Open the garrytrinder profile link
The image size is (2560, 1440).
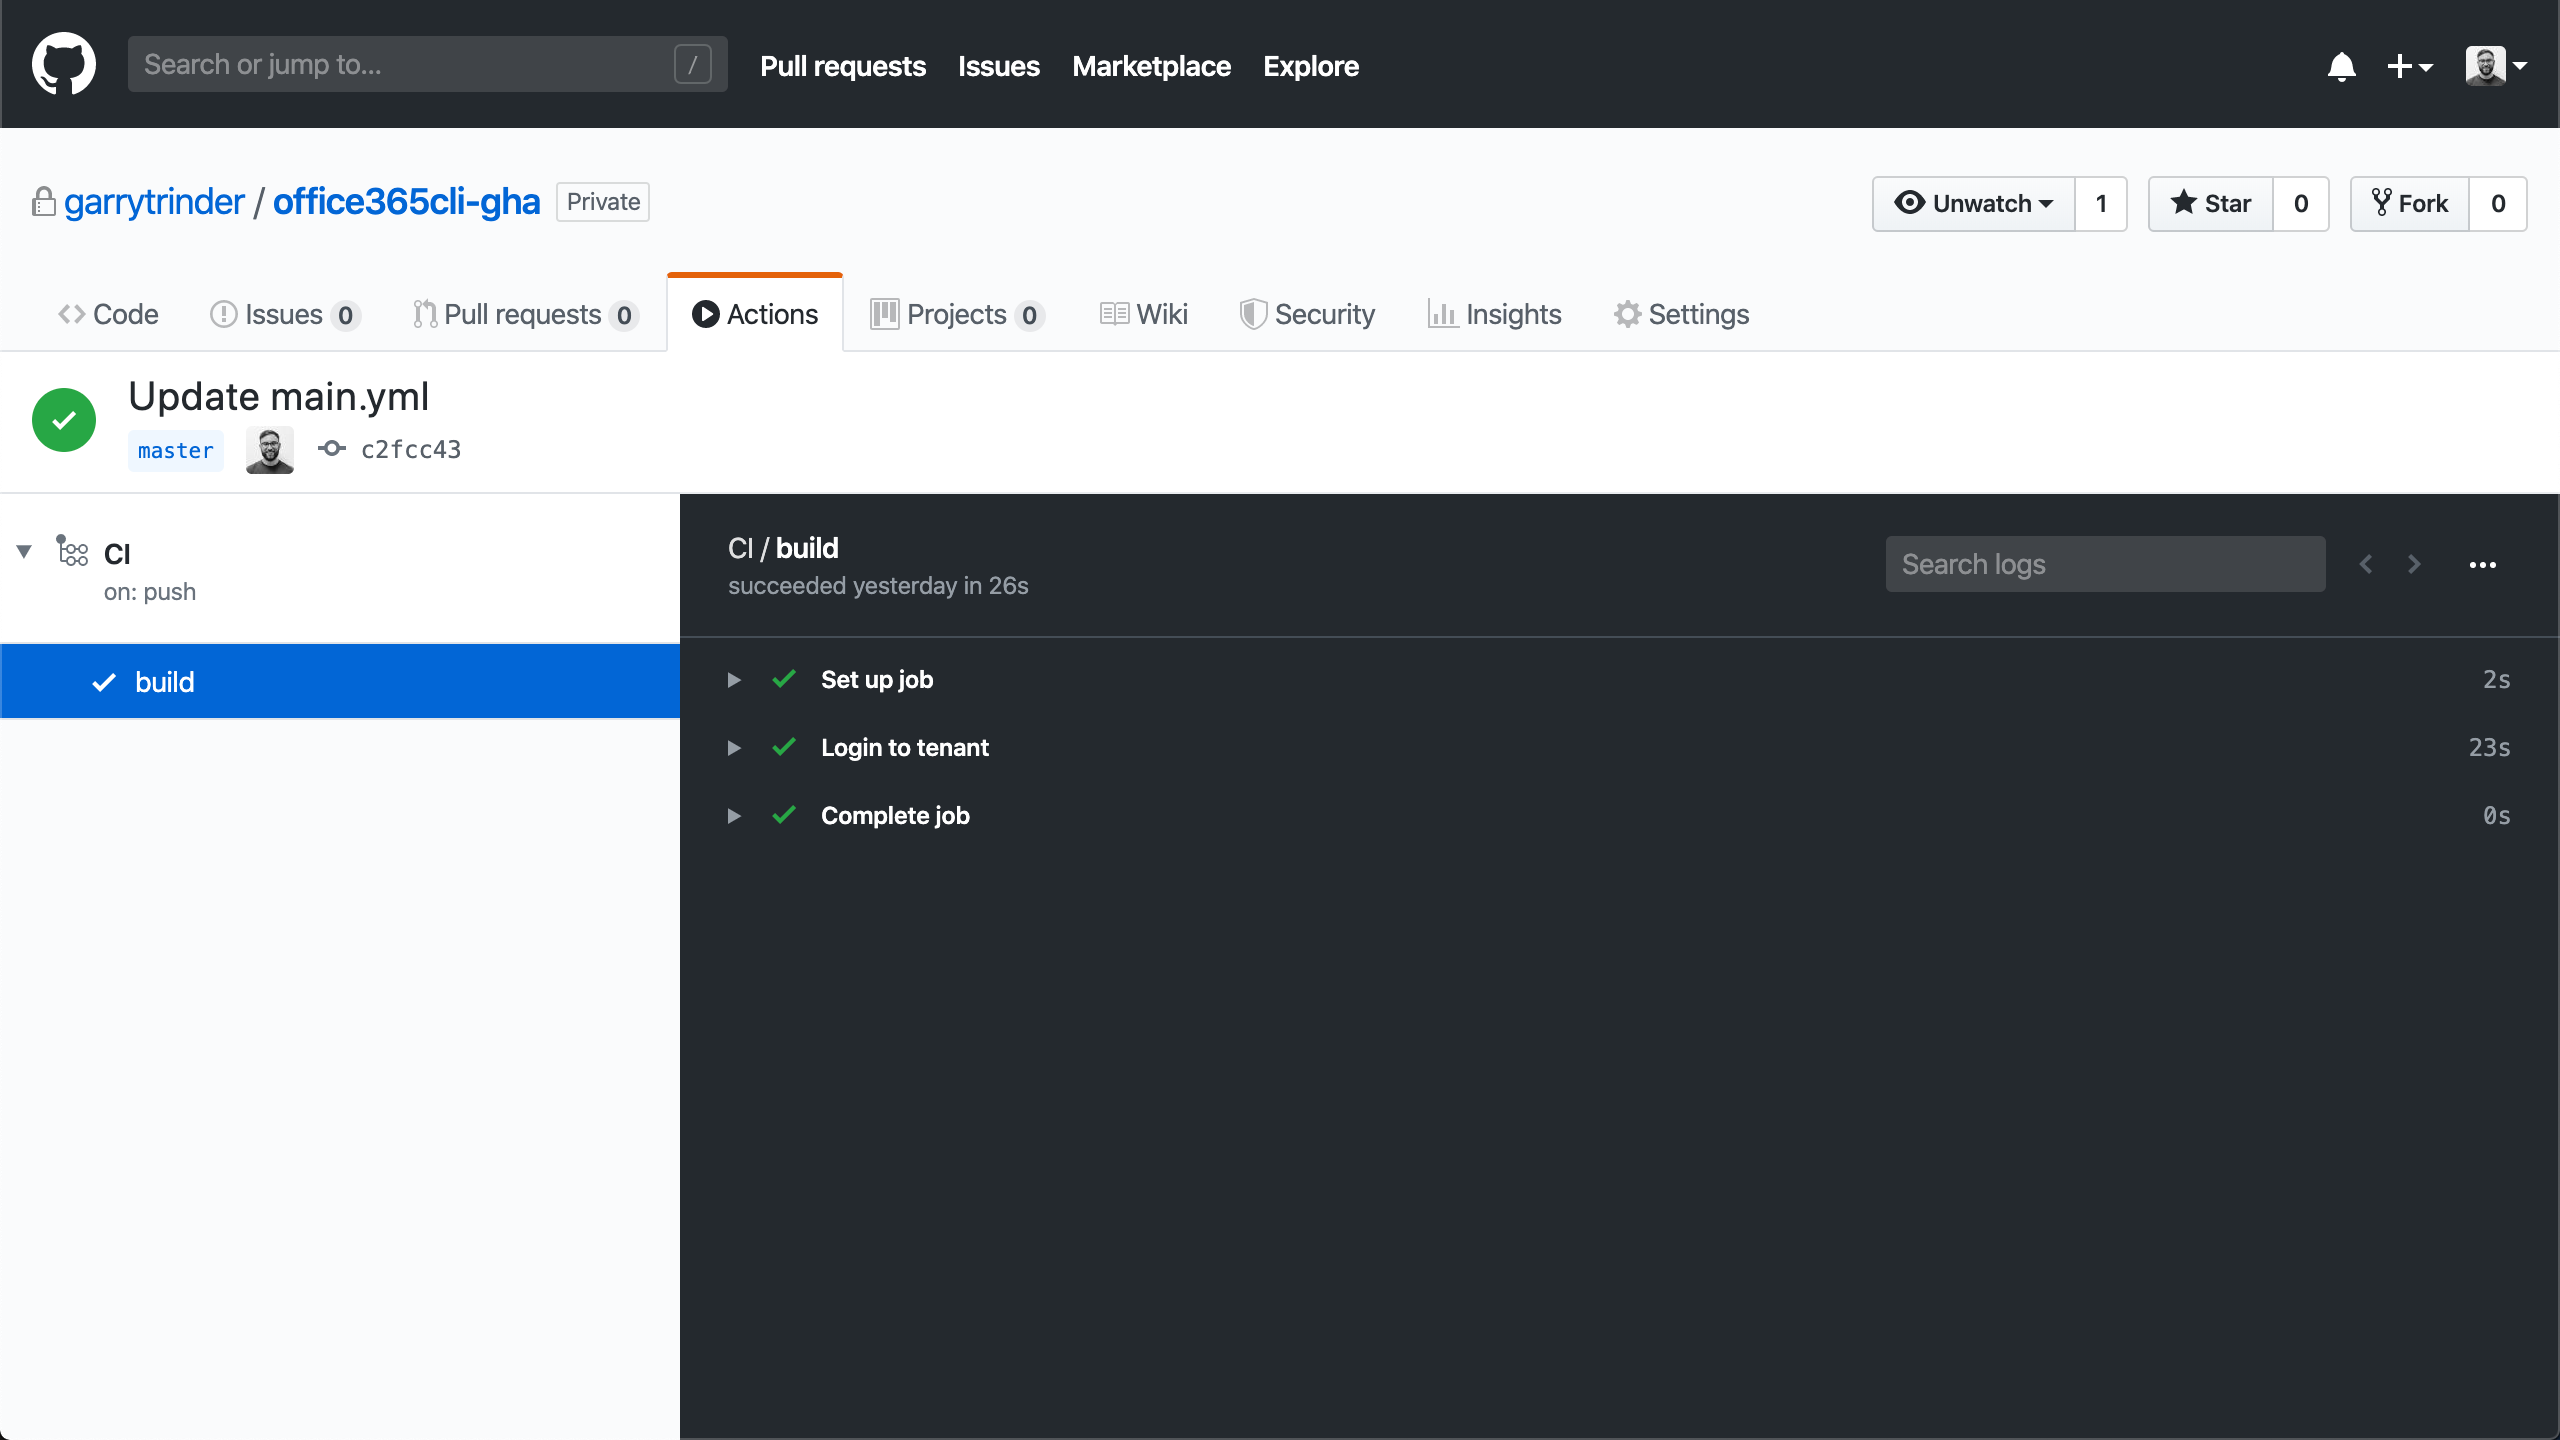coord(154,202)
